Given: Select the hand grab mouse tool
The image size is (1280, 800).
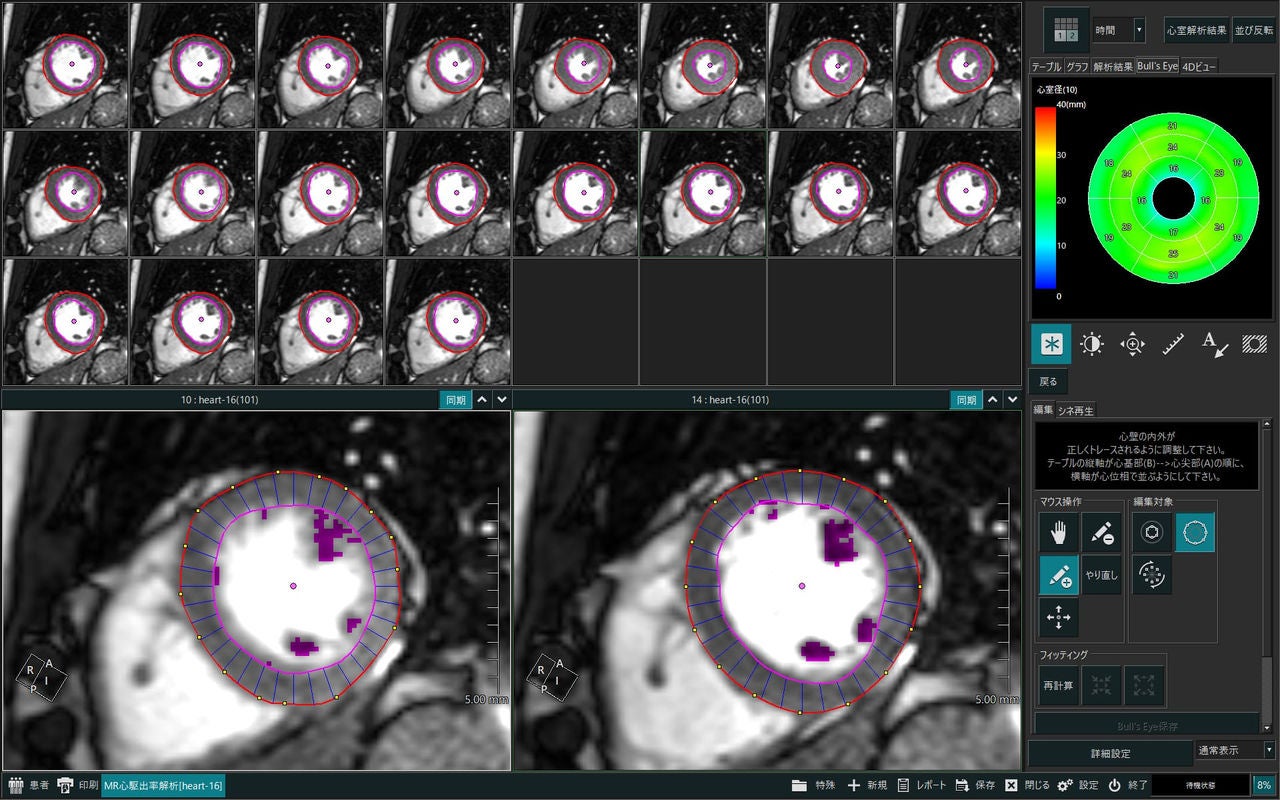Looking at the screenshot, I should (1059, 533).
